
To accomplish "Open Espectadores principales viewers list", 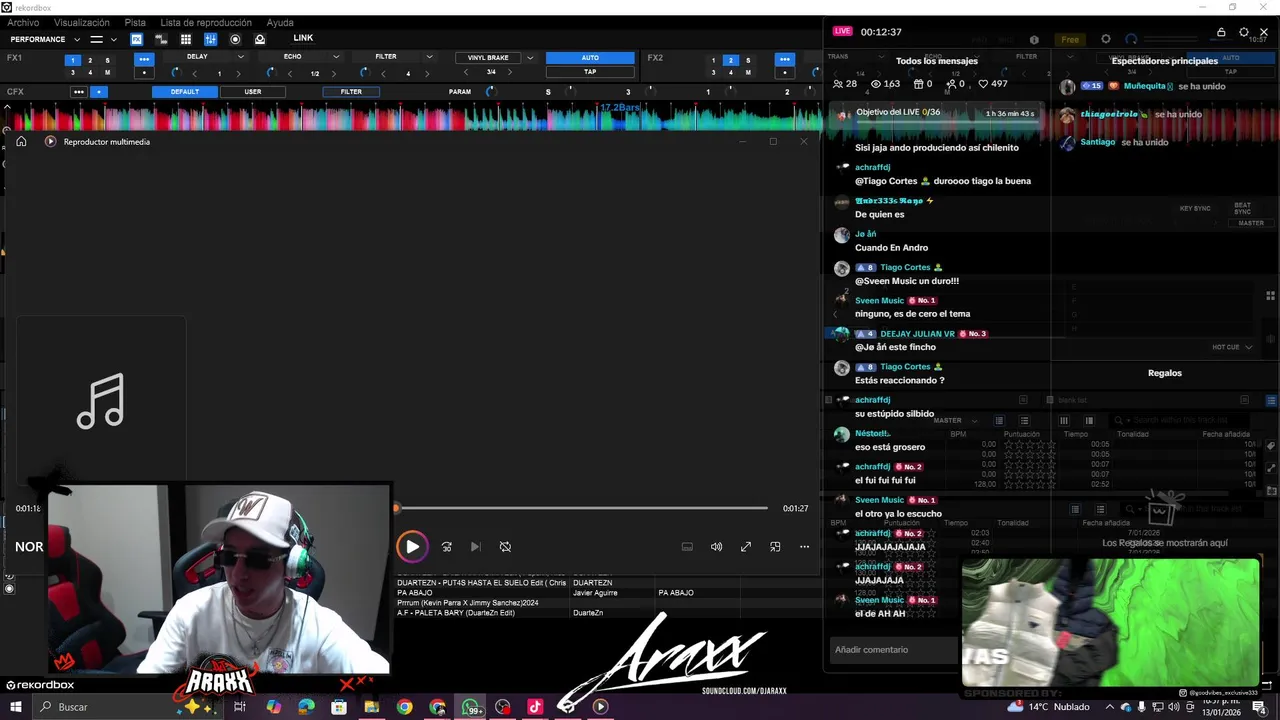I will coord(1165,61).
